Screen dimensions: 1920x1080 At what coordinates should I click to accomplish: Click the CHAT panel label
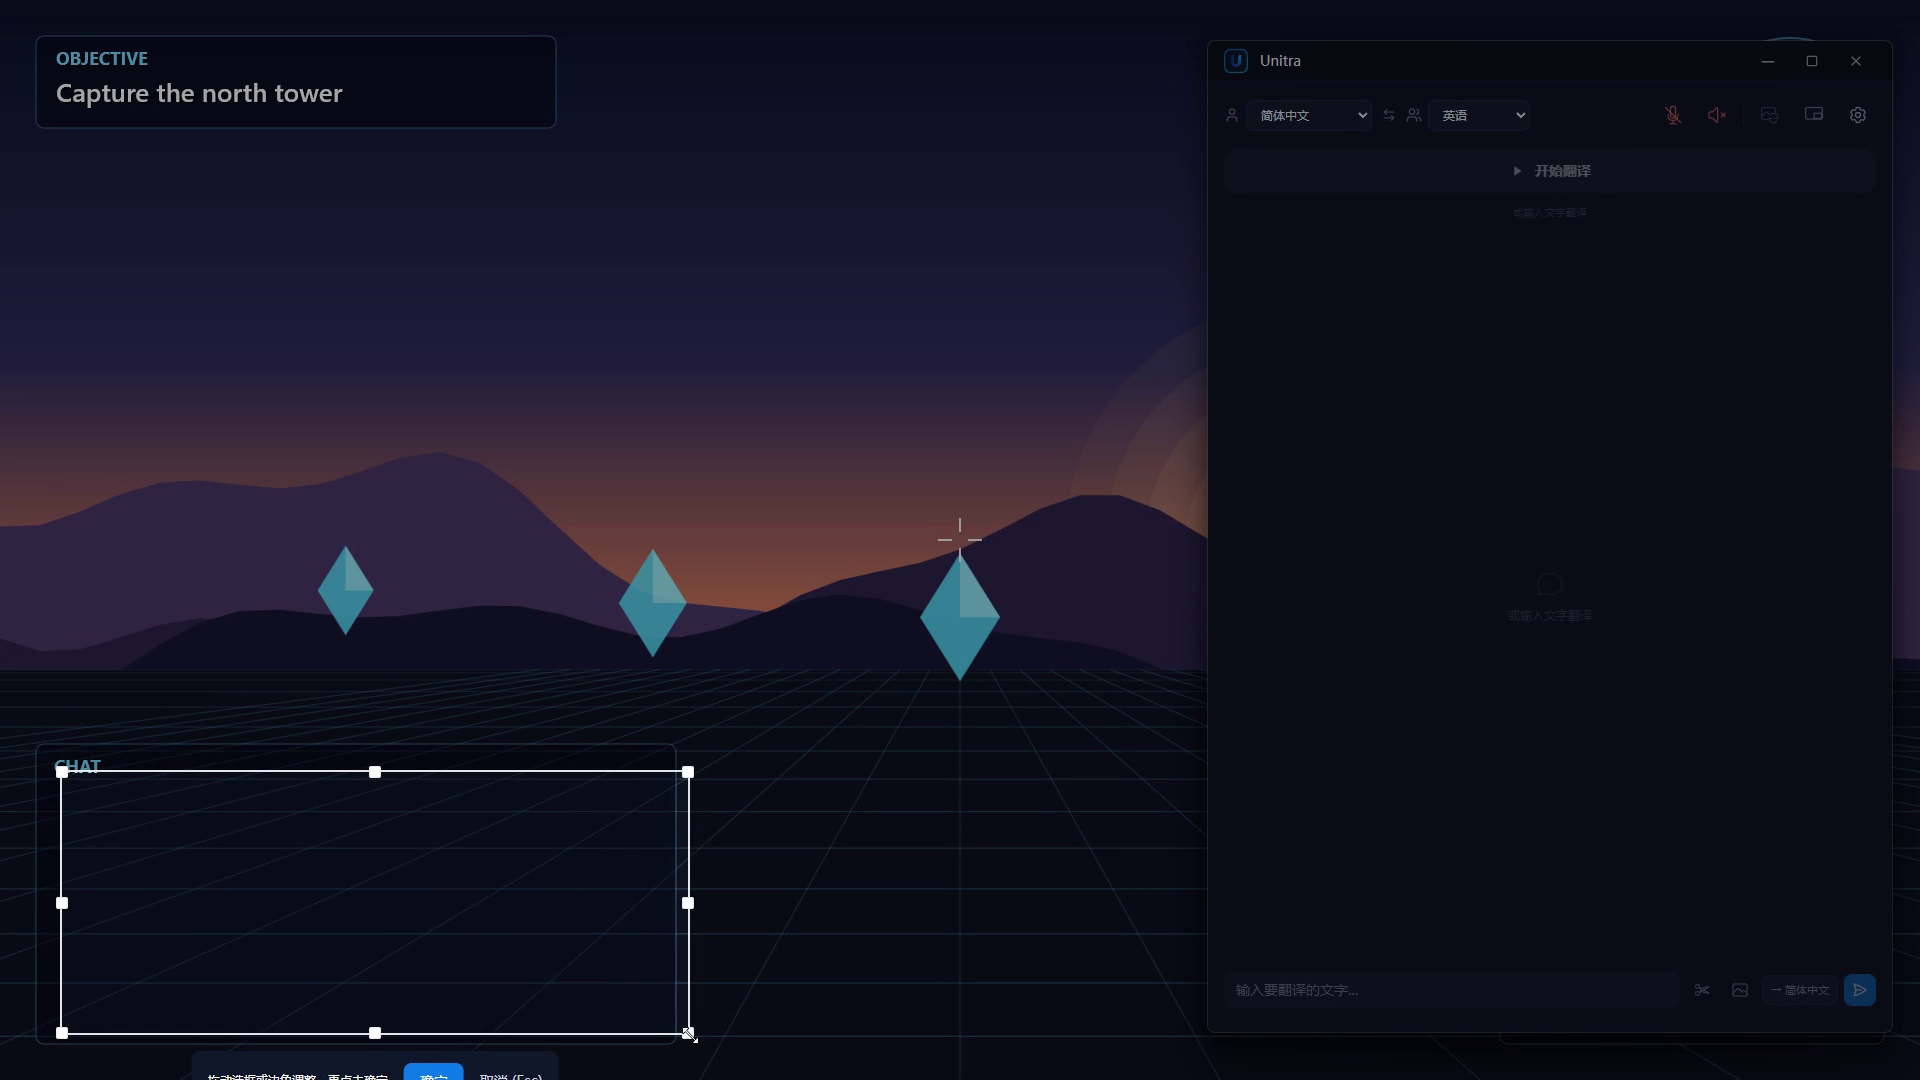tap(78, 766)
